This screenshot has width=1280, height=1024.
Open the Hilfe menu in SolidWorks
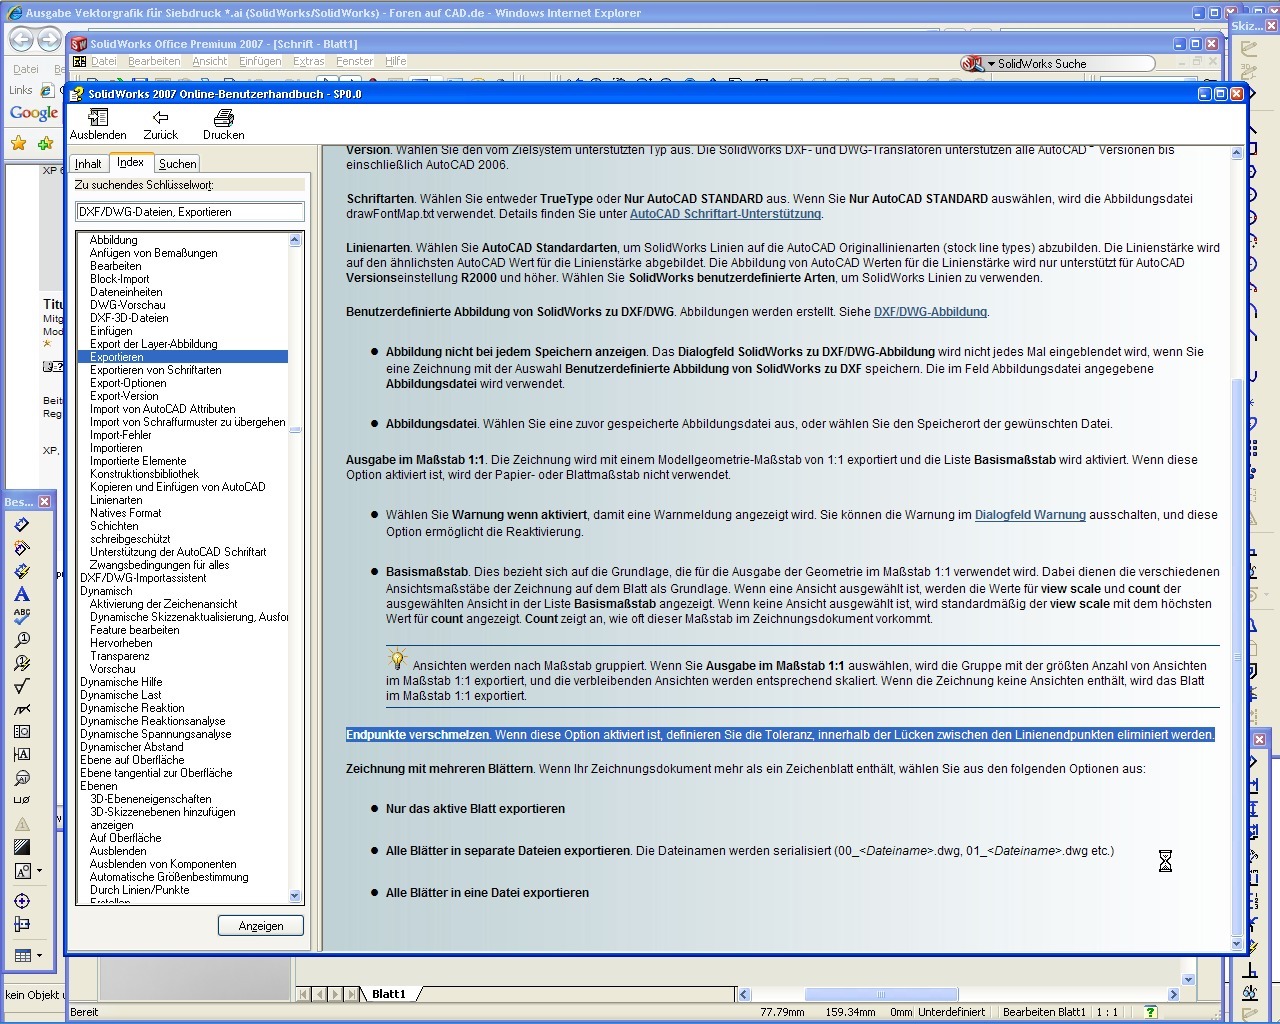(396, 61)
